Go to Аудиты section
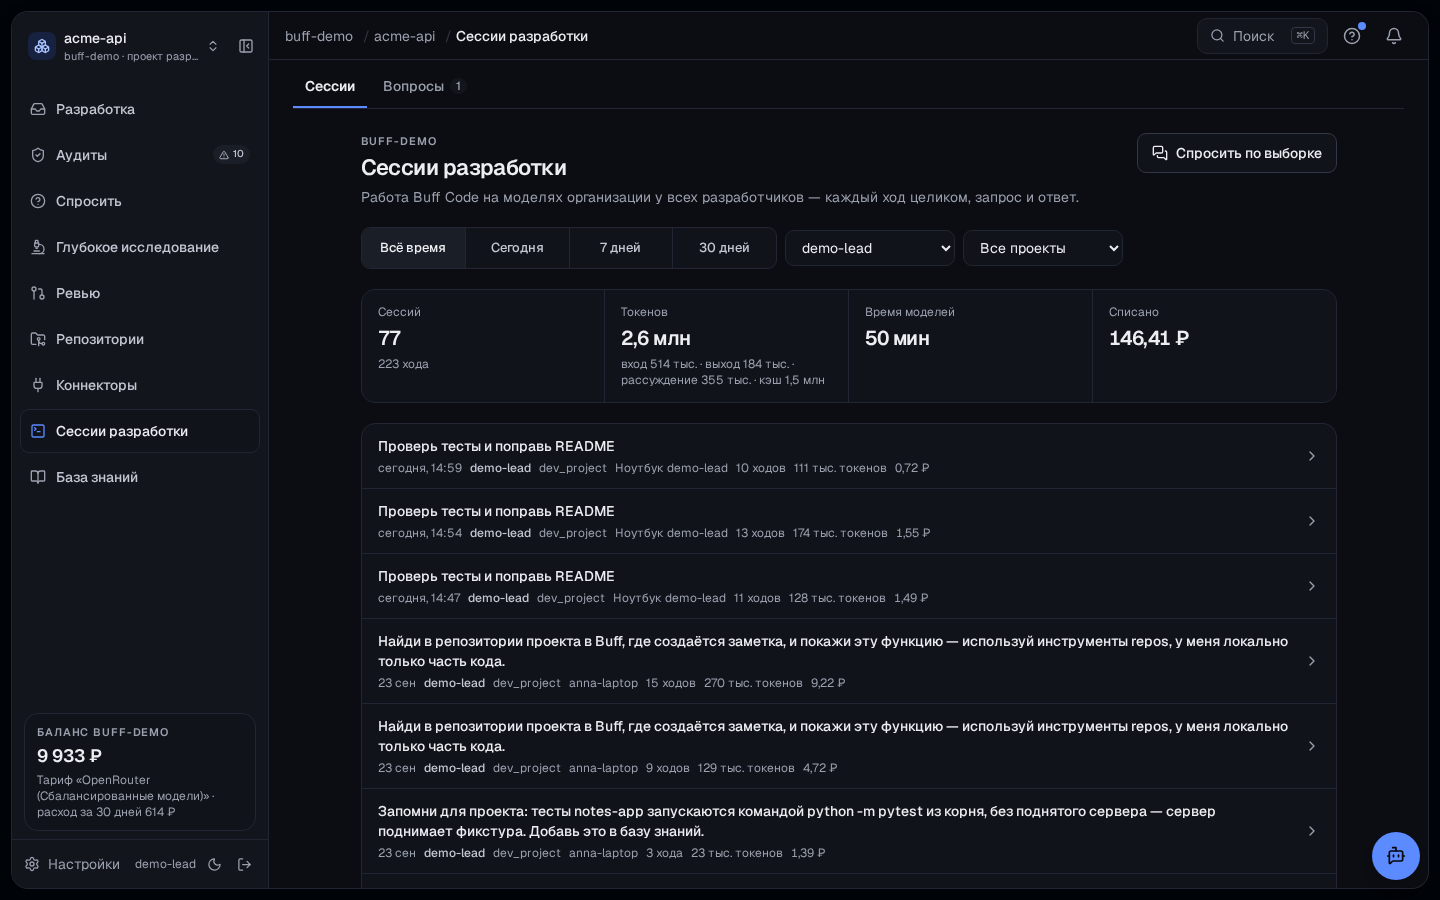 coord(140,155)
